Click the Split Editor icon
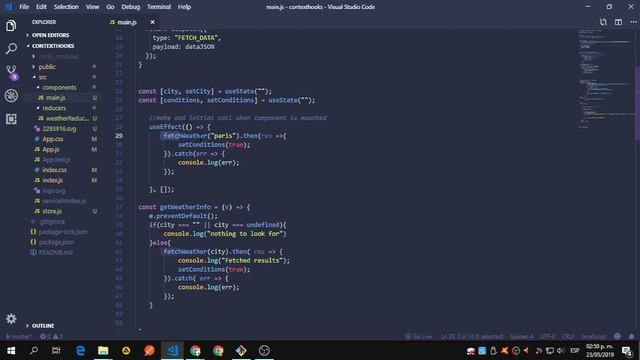The height and width of the screenshot is (360, 640). pyautogui.click(x=618, y=22)
